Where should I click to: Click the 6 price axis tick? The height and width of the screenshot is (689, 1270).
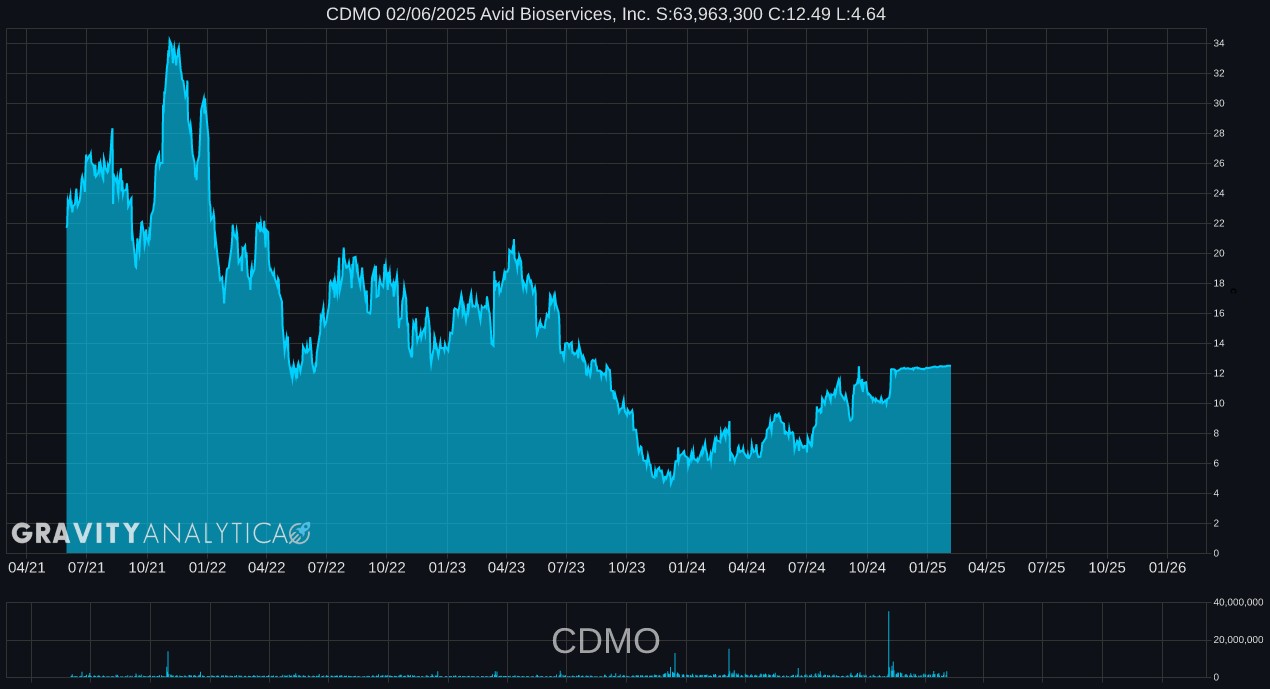[1216, 464]
